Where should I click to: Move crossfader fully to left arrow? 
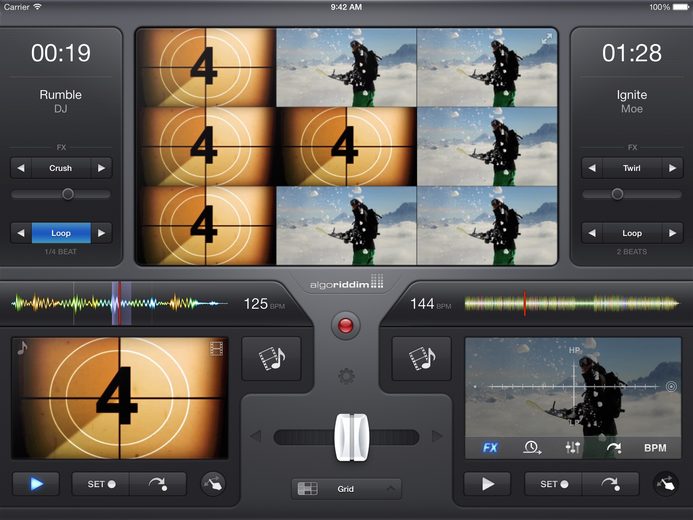(255, 436)
